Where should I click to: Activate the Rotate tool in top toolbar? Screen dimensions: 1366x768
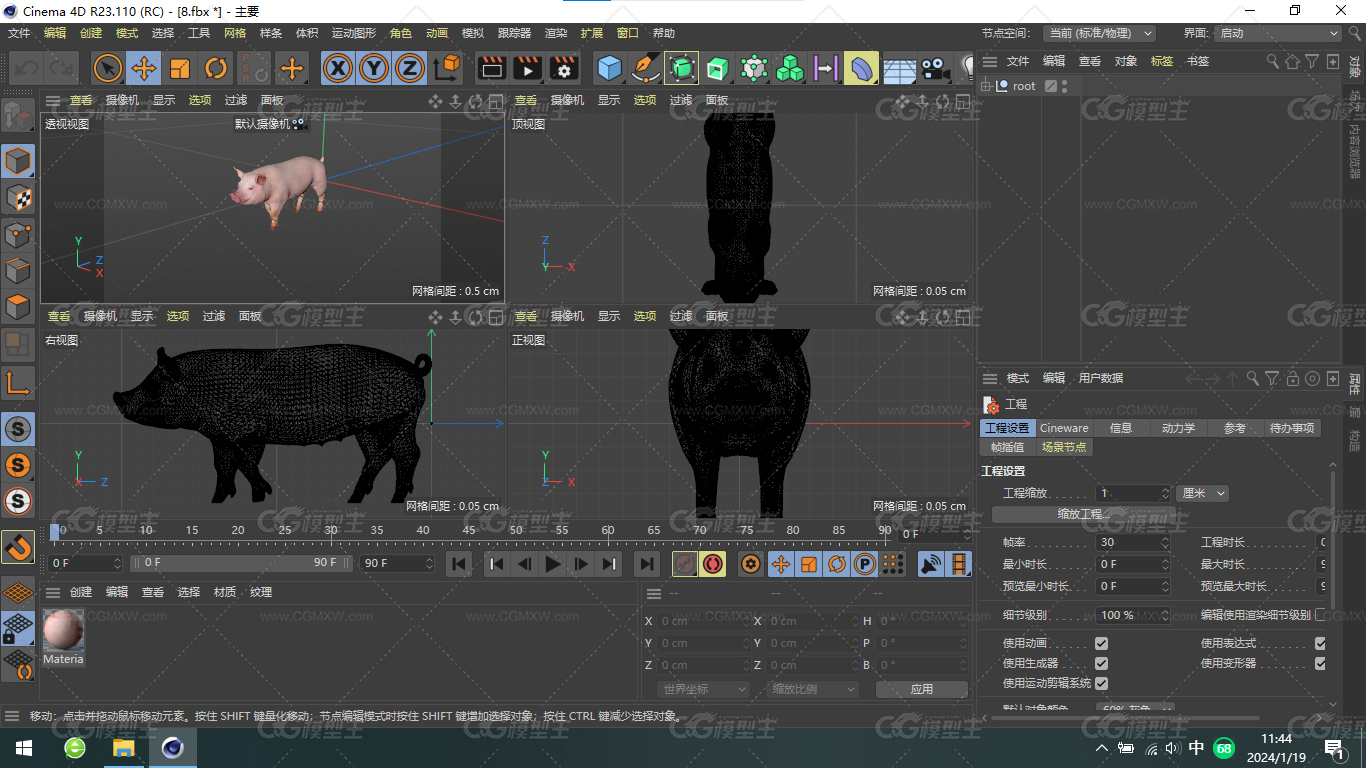coord(216,68)
